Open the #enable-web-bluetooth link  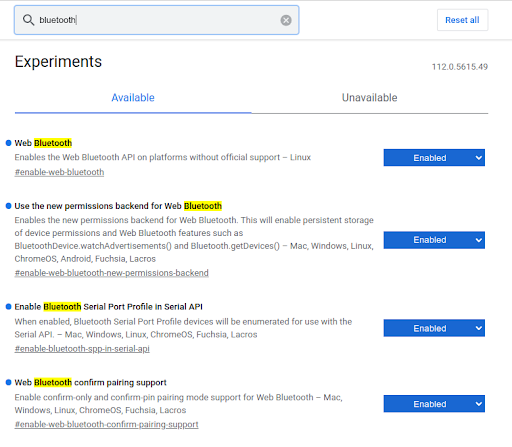(59, 172)
